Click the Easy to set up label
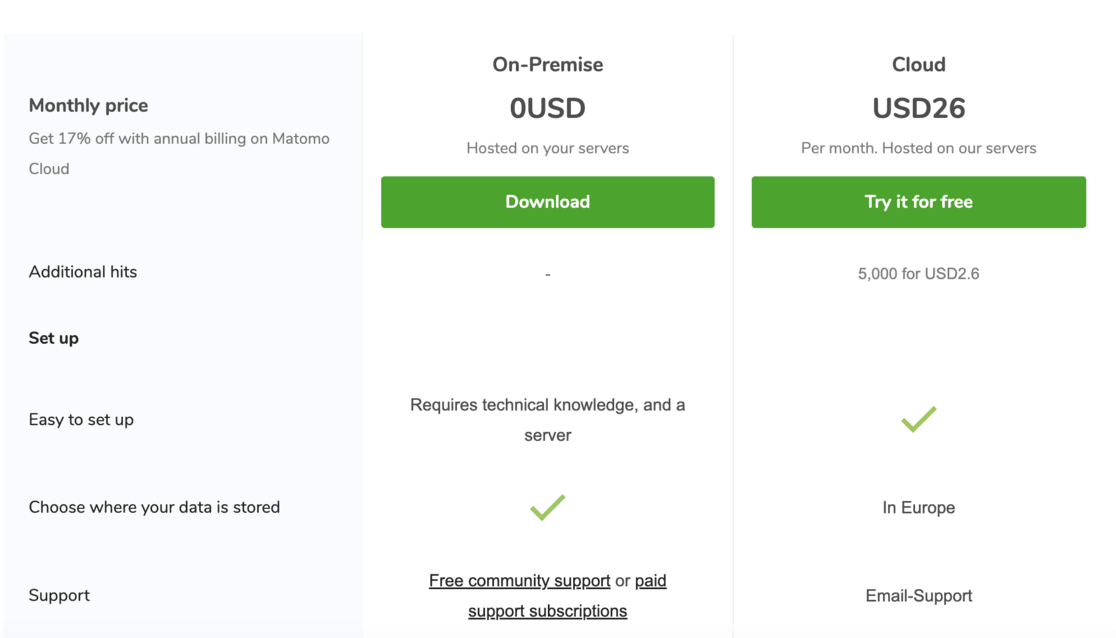The width and height of the screenshot is (1116, 638). 81,420
